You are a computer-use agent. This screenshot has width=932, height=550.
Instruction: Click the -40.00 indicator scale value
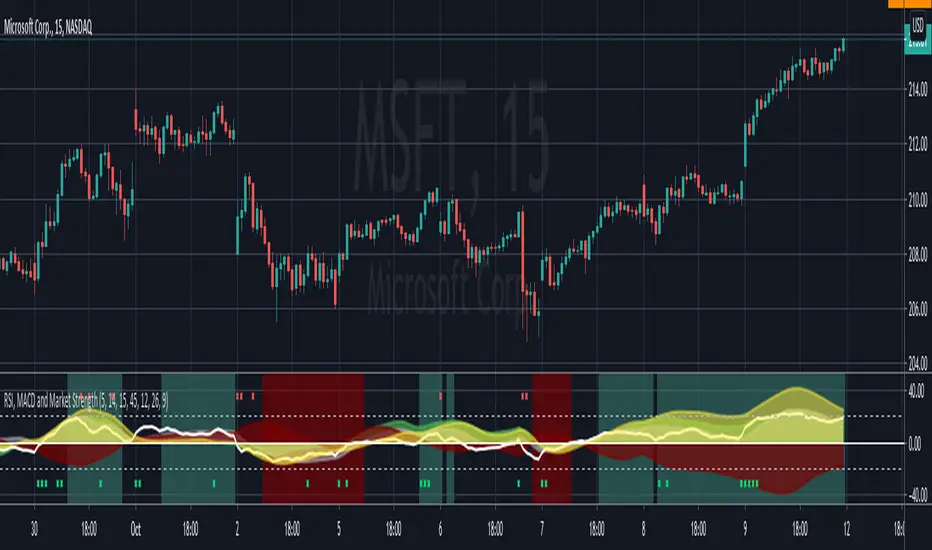click(x=916, y=495)
